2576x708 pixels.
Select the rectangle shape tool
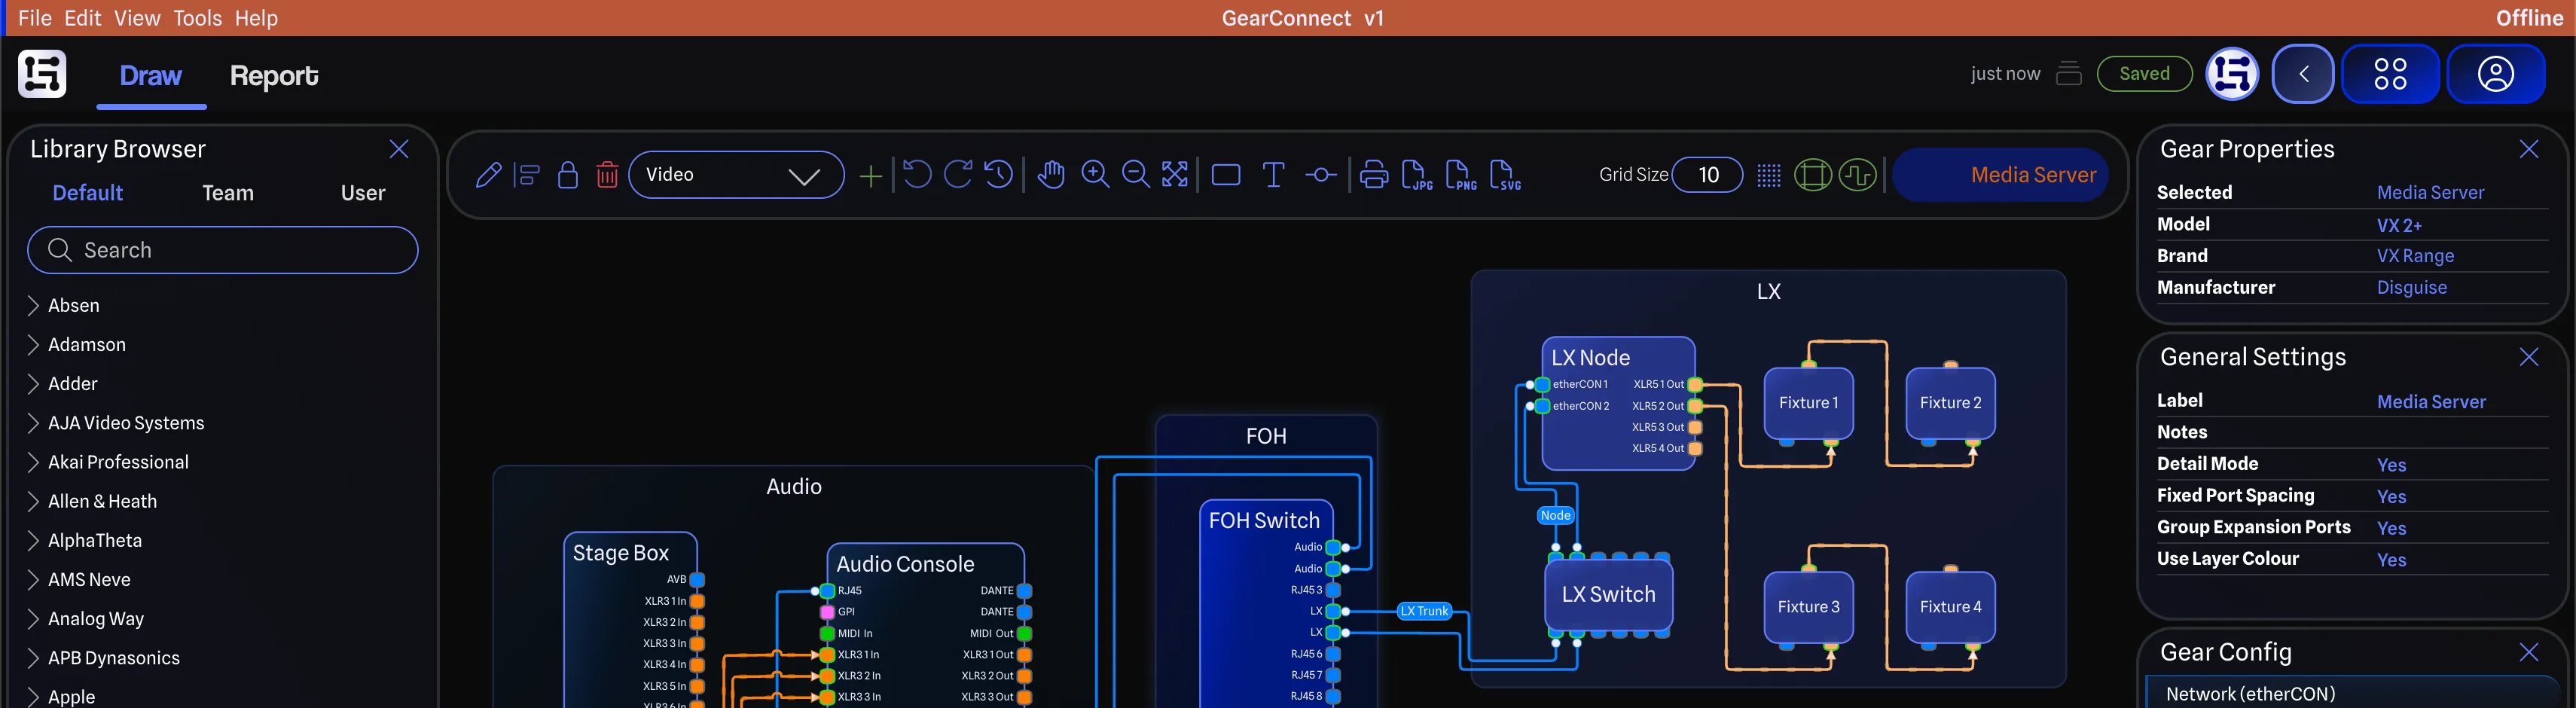(x=1225, y=175)
